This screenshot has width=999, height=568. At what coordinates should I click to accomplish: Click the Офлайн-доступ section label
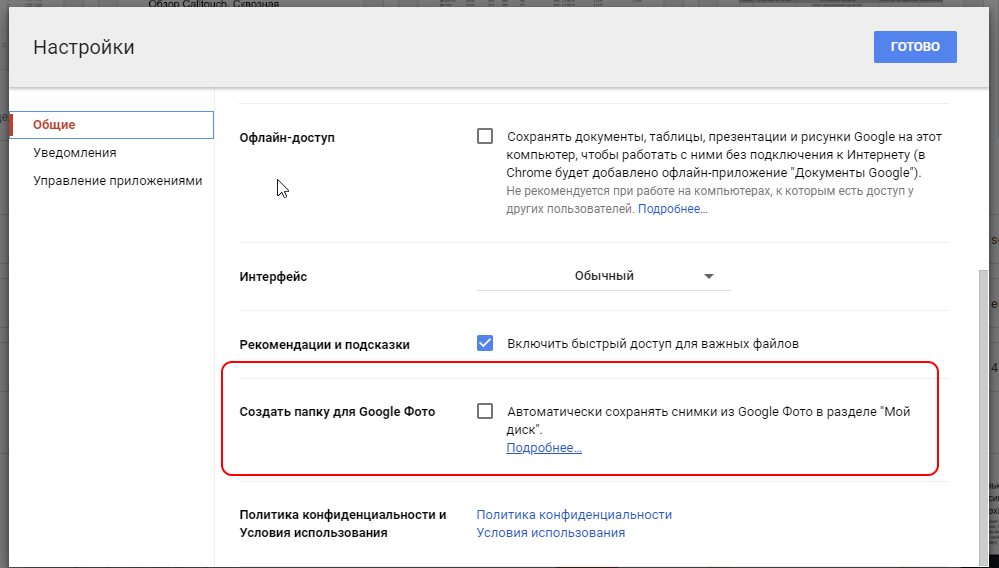(x=287, y=138)
